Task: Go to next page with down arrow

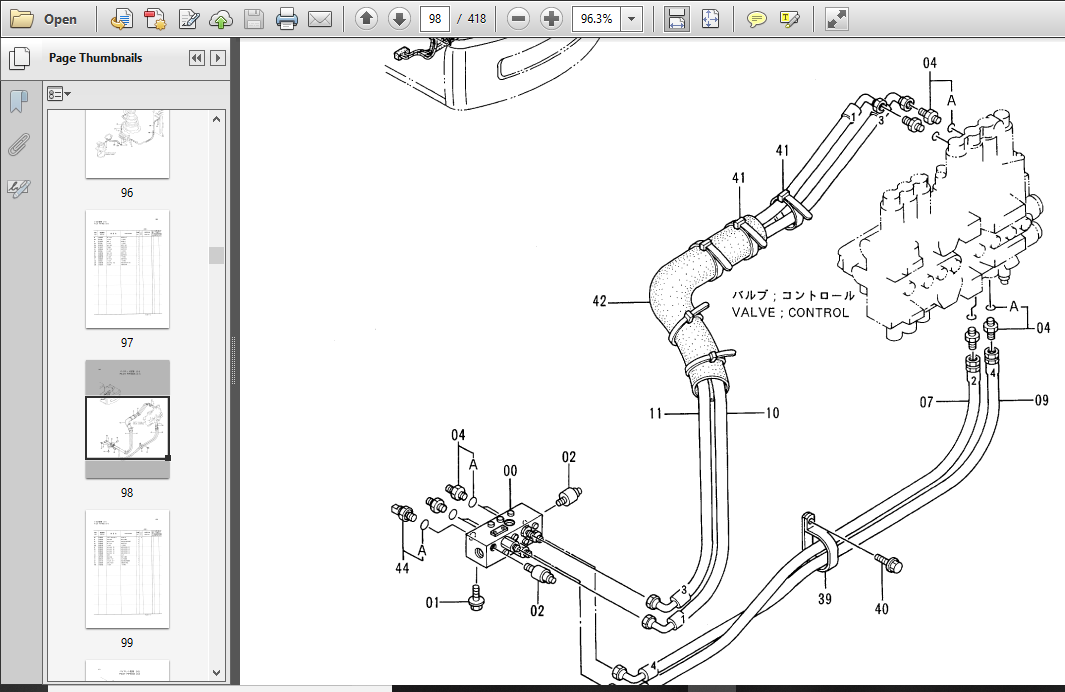Action: tap(399, 19)
